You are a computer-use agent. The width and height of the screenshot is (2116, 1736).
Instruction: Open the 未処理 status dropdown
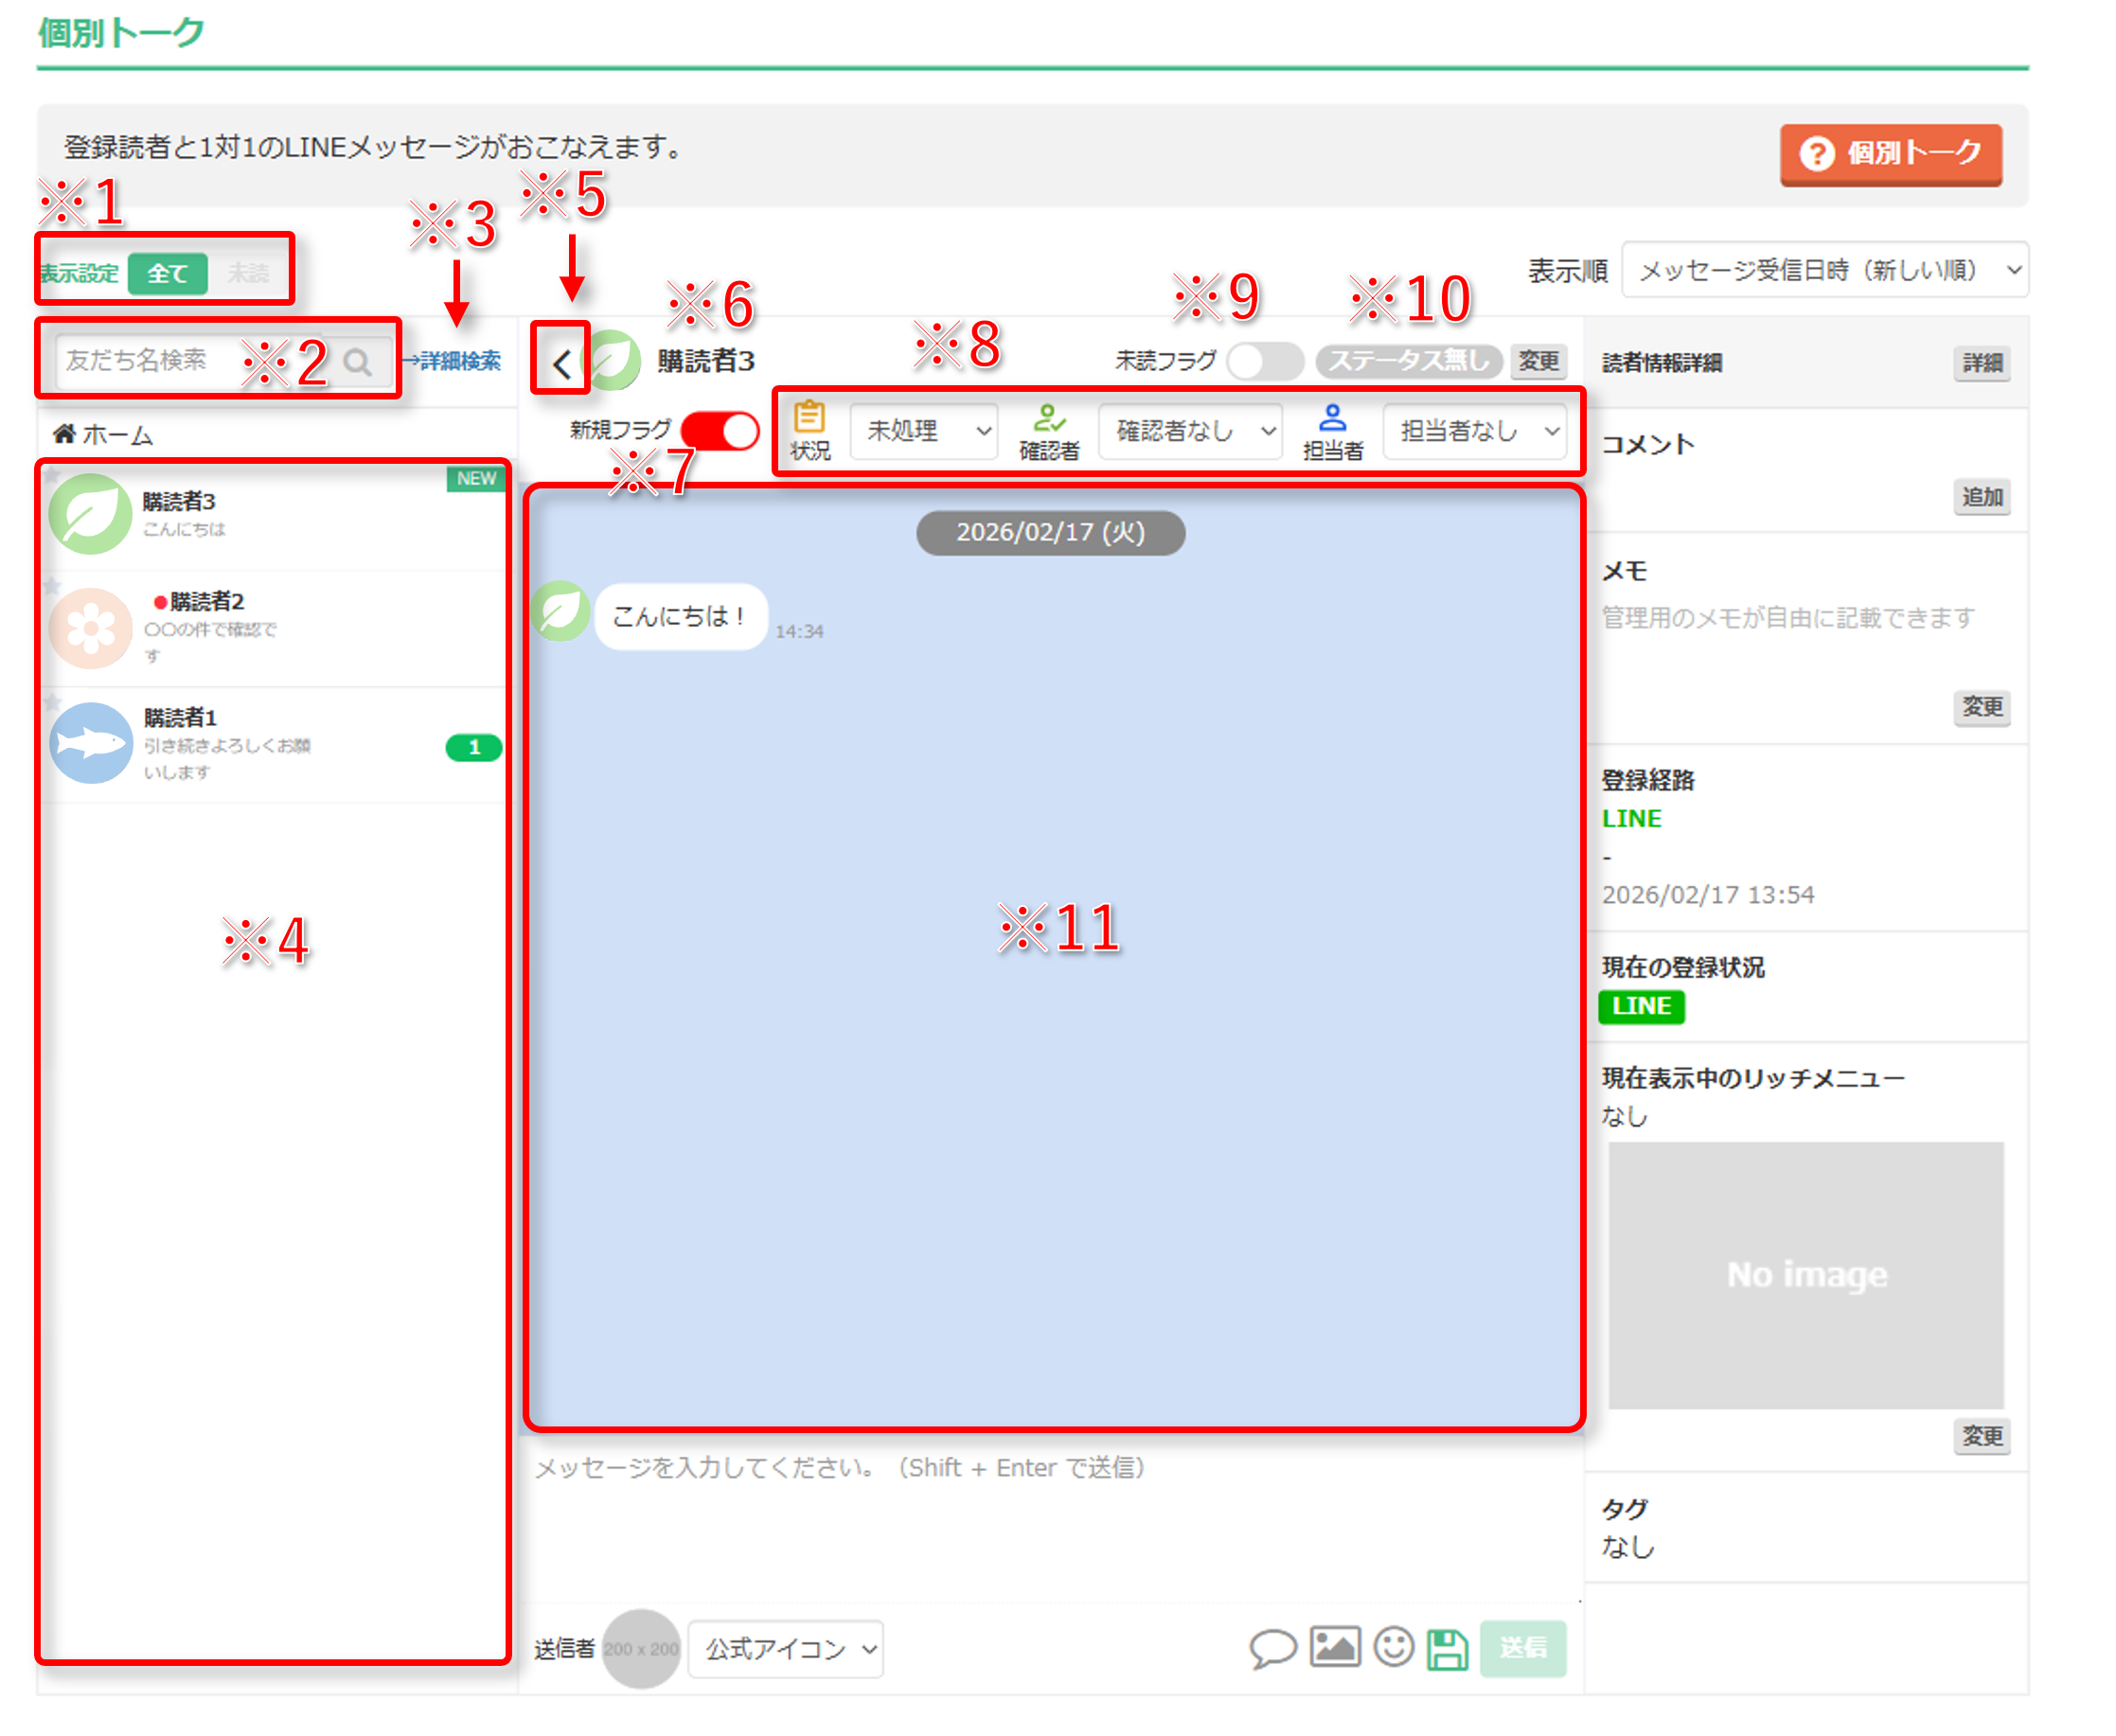924,431
